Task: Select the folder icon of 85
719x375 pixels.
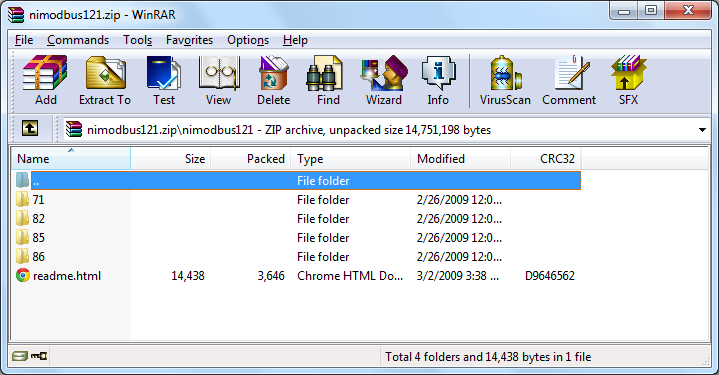Action: click(22, 237)
